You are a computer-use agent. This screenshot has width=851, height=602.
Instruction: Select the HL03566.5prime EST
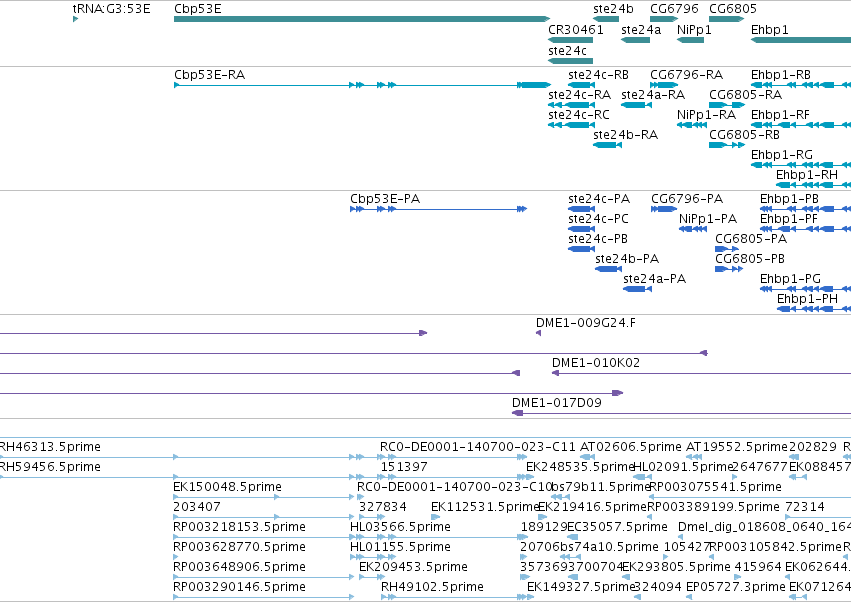click(439, 537)
